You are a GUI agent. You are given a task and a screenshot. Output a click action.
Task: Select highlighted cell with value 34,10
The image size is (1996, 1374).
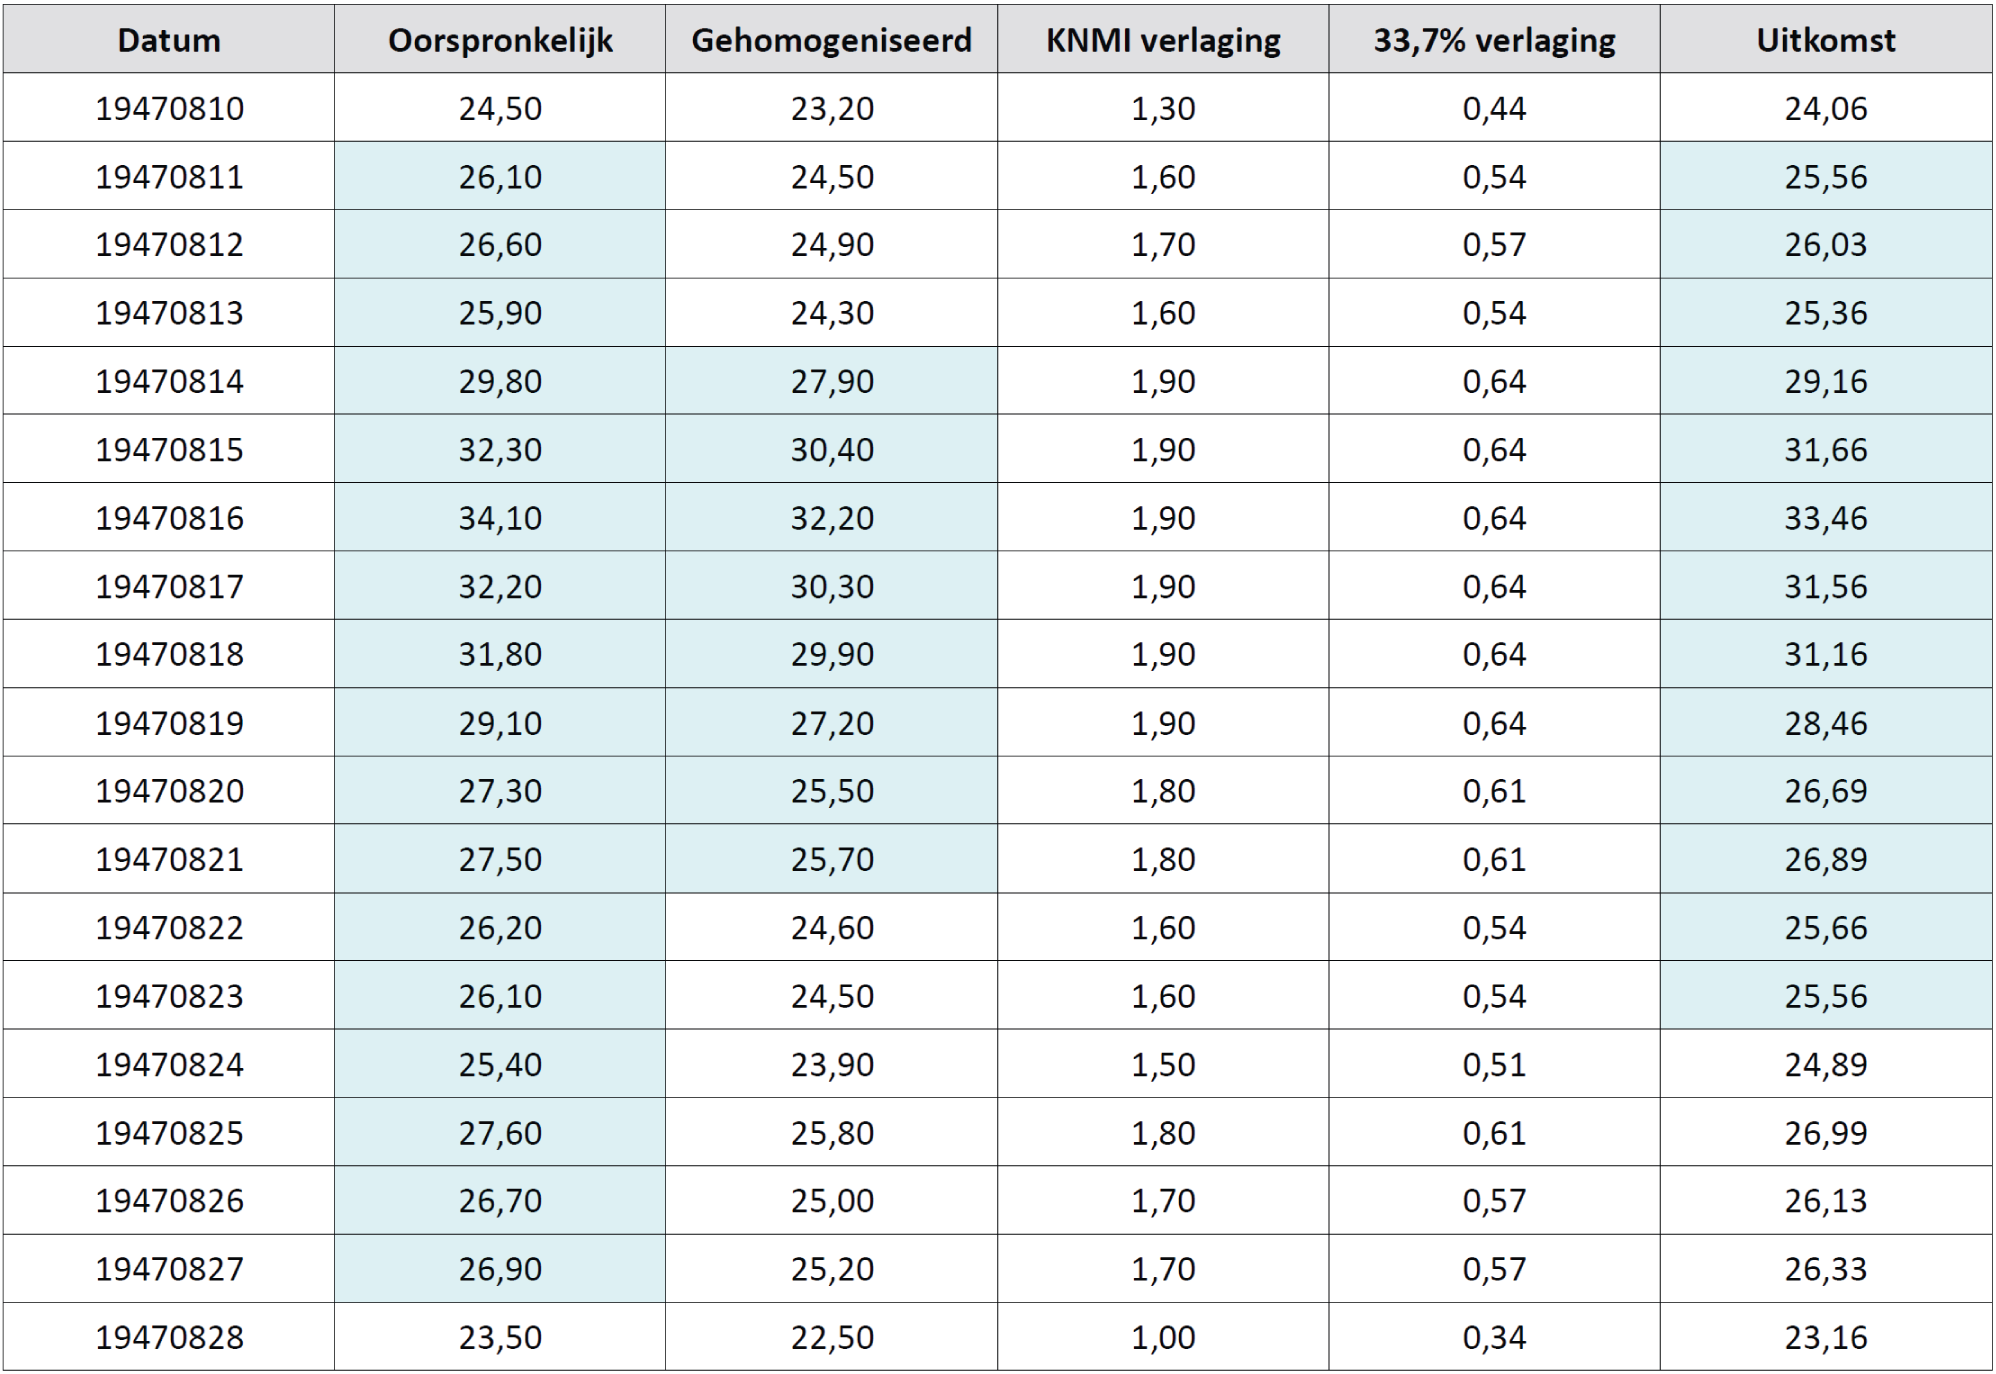coord(500,518)
